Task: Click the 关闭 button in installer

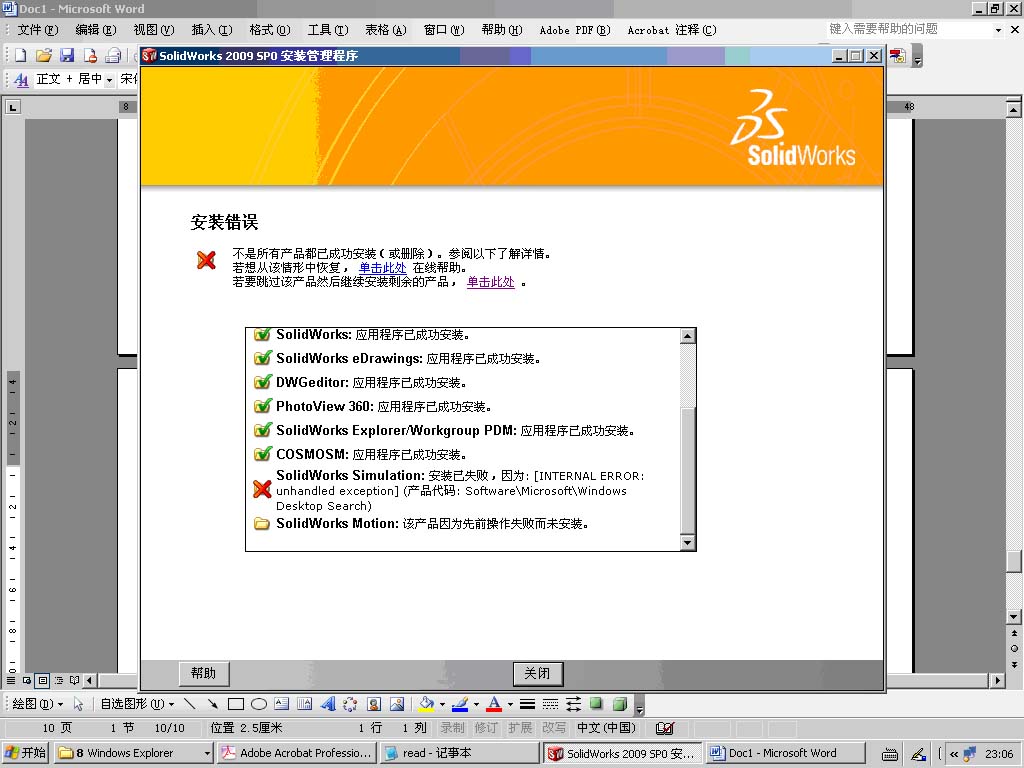Action: (x=537, y=673)
